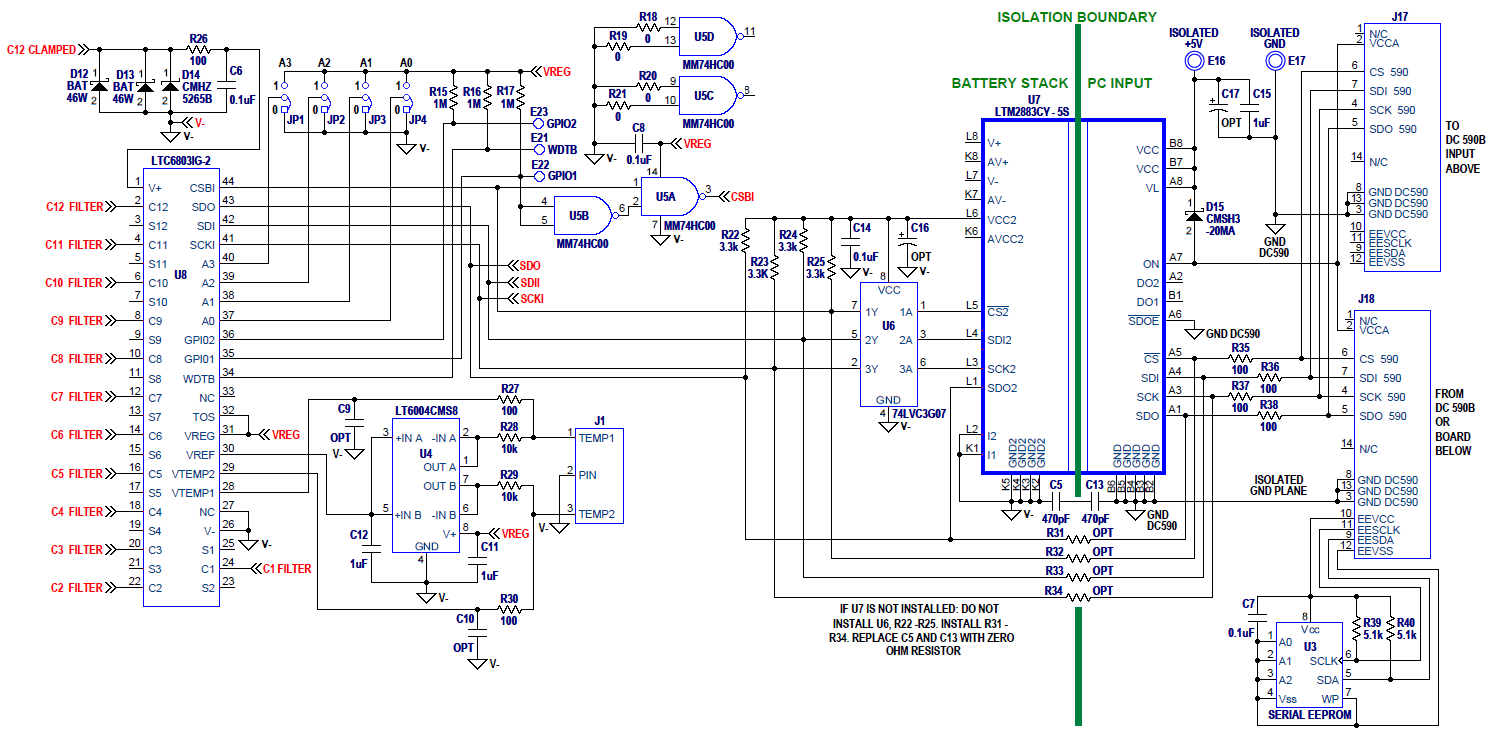Select the Serial EEPROM U3 symbol

[x=1308, y=665]
